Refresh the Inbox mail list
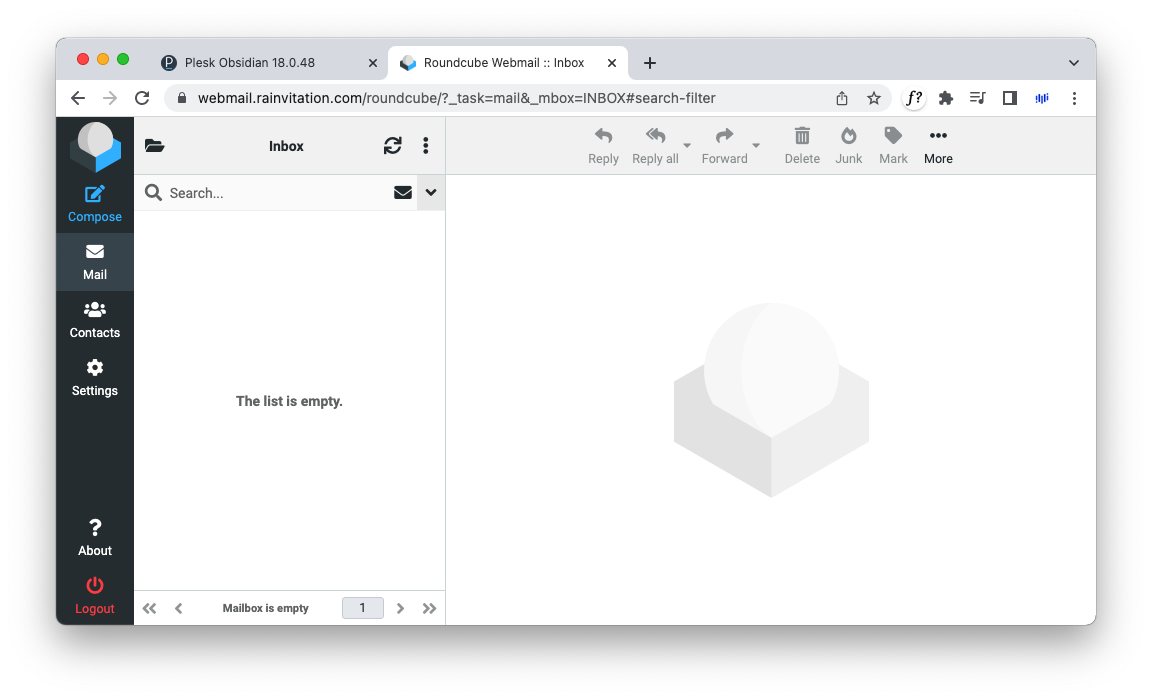Viewport: 1152px width, 699px height. coord(393,146)
